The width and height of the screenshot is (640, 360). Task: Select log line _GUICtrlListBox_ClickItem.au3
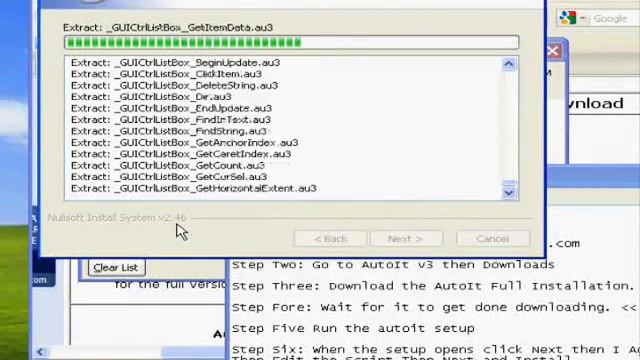167,74
